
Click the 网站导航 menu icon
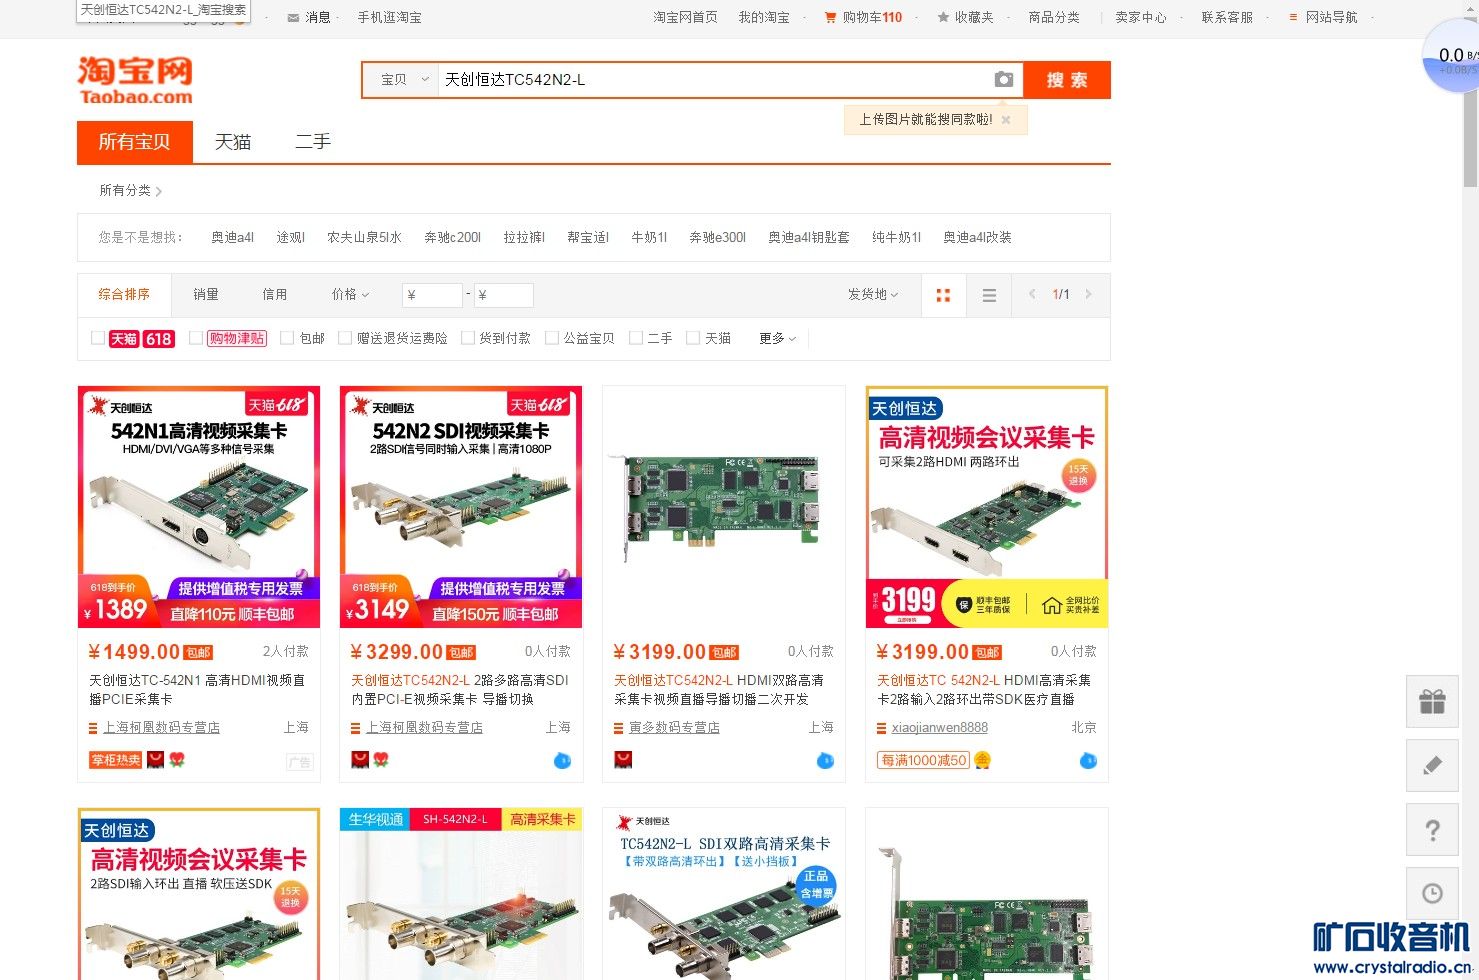tap(1293, 17)
